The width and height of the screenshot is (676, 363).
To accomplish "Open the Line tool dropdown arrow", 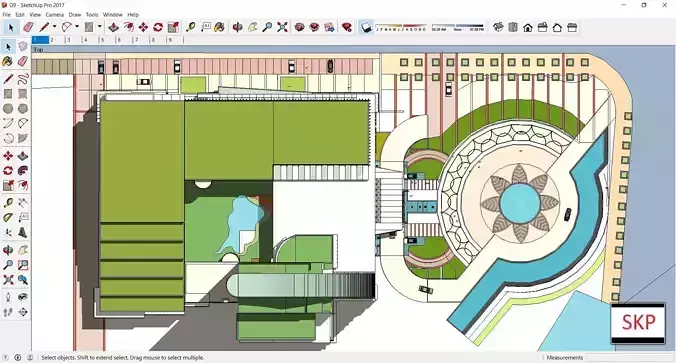I will [x=54, y=27].
